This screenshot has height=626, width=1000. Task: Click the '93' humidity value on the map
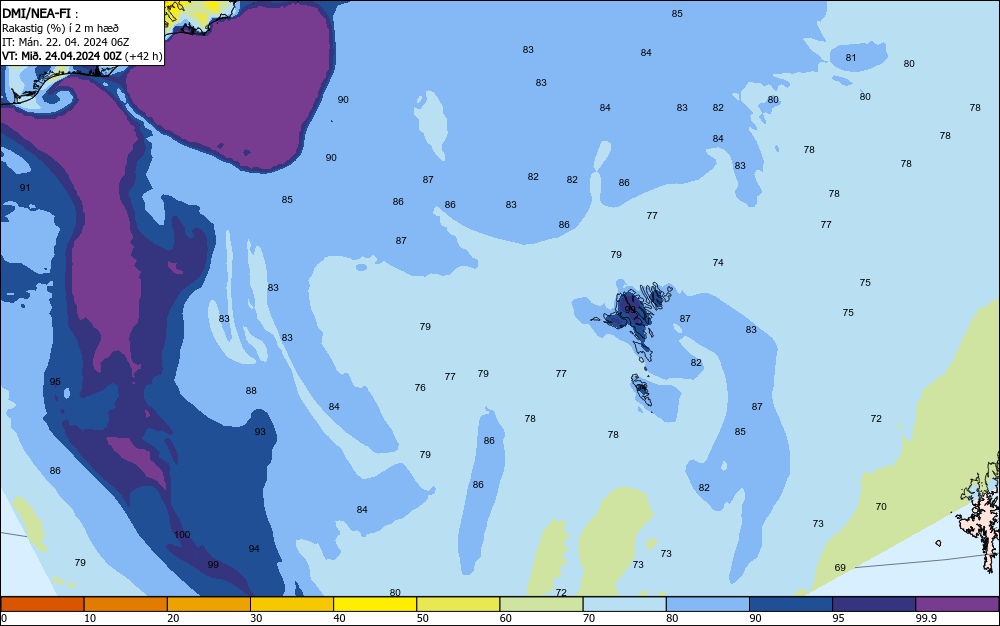click(x=260, y=432)
